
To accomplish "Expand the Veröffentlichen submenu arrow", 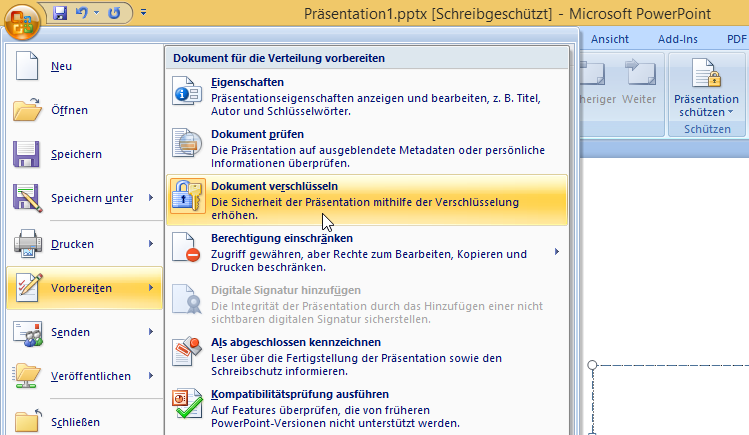I will pos(151,375).
